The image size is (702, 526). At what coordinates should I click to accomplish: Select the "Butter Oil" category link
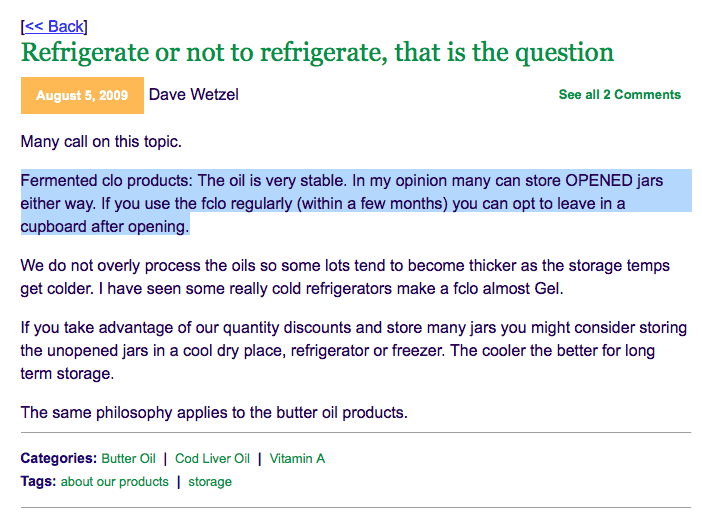pos(128,459)
